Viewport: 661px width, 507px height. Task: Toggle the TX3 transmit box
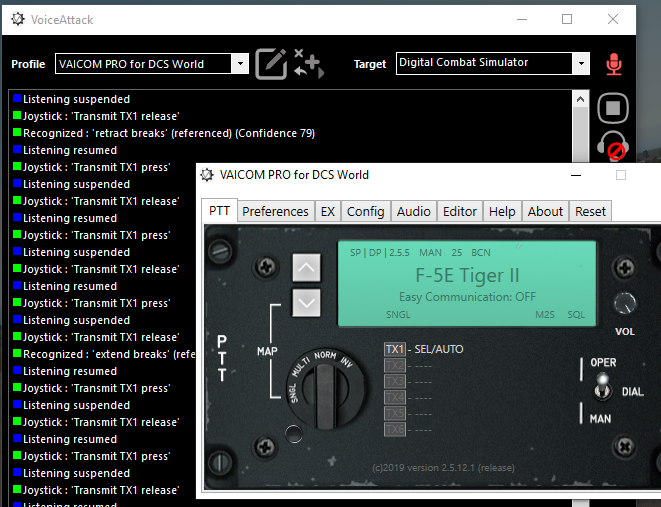click(x=395, y=381)
